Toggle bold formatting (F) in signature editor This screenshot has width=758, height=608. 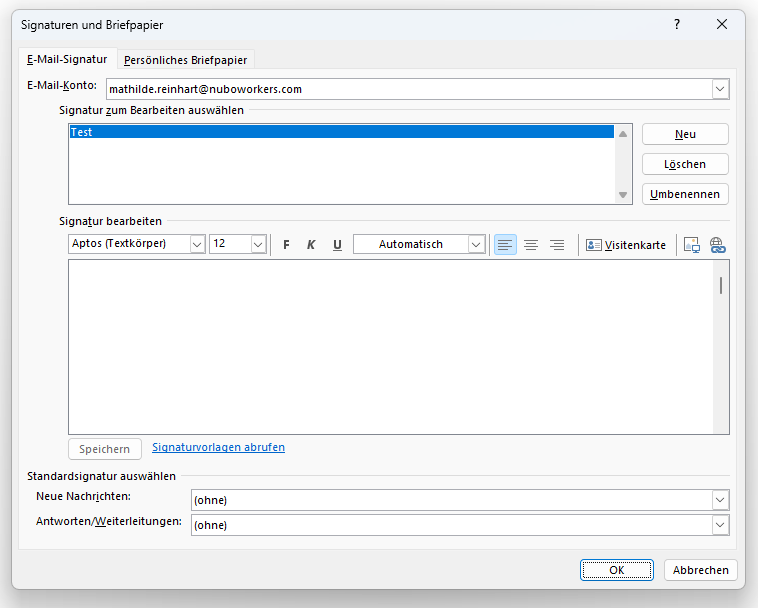[286, 245]
